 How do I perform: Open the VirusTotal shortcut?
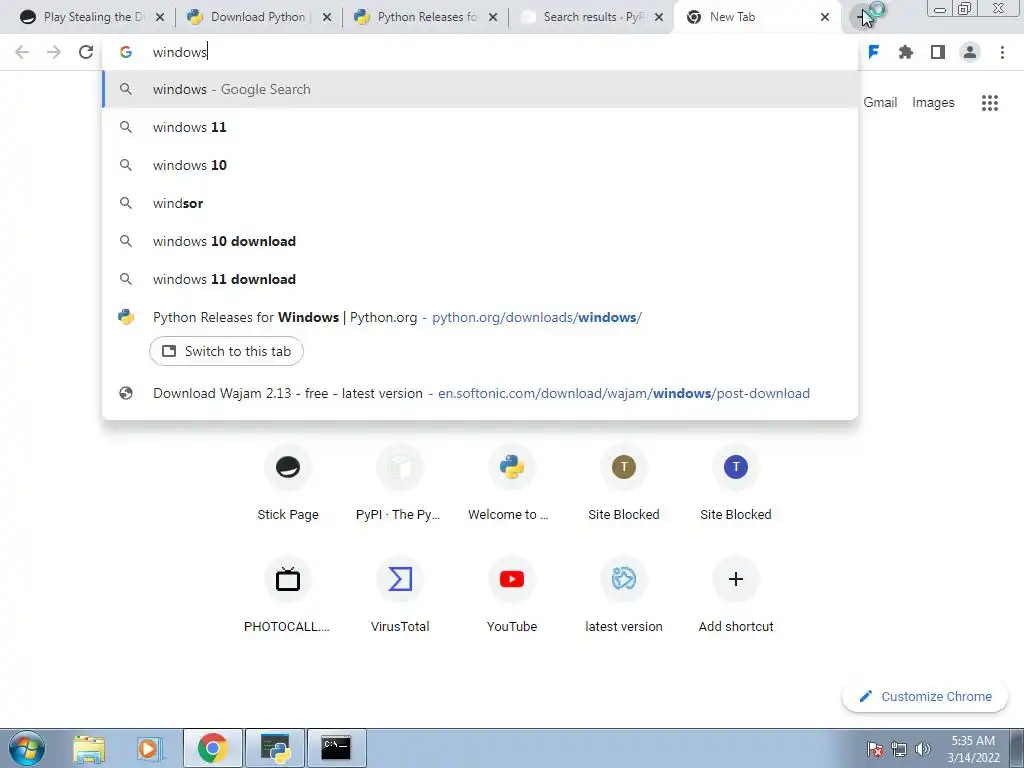[400, 596]
